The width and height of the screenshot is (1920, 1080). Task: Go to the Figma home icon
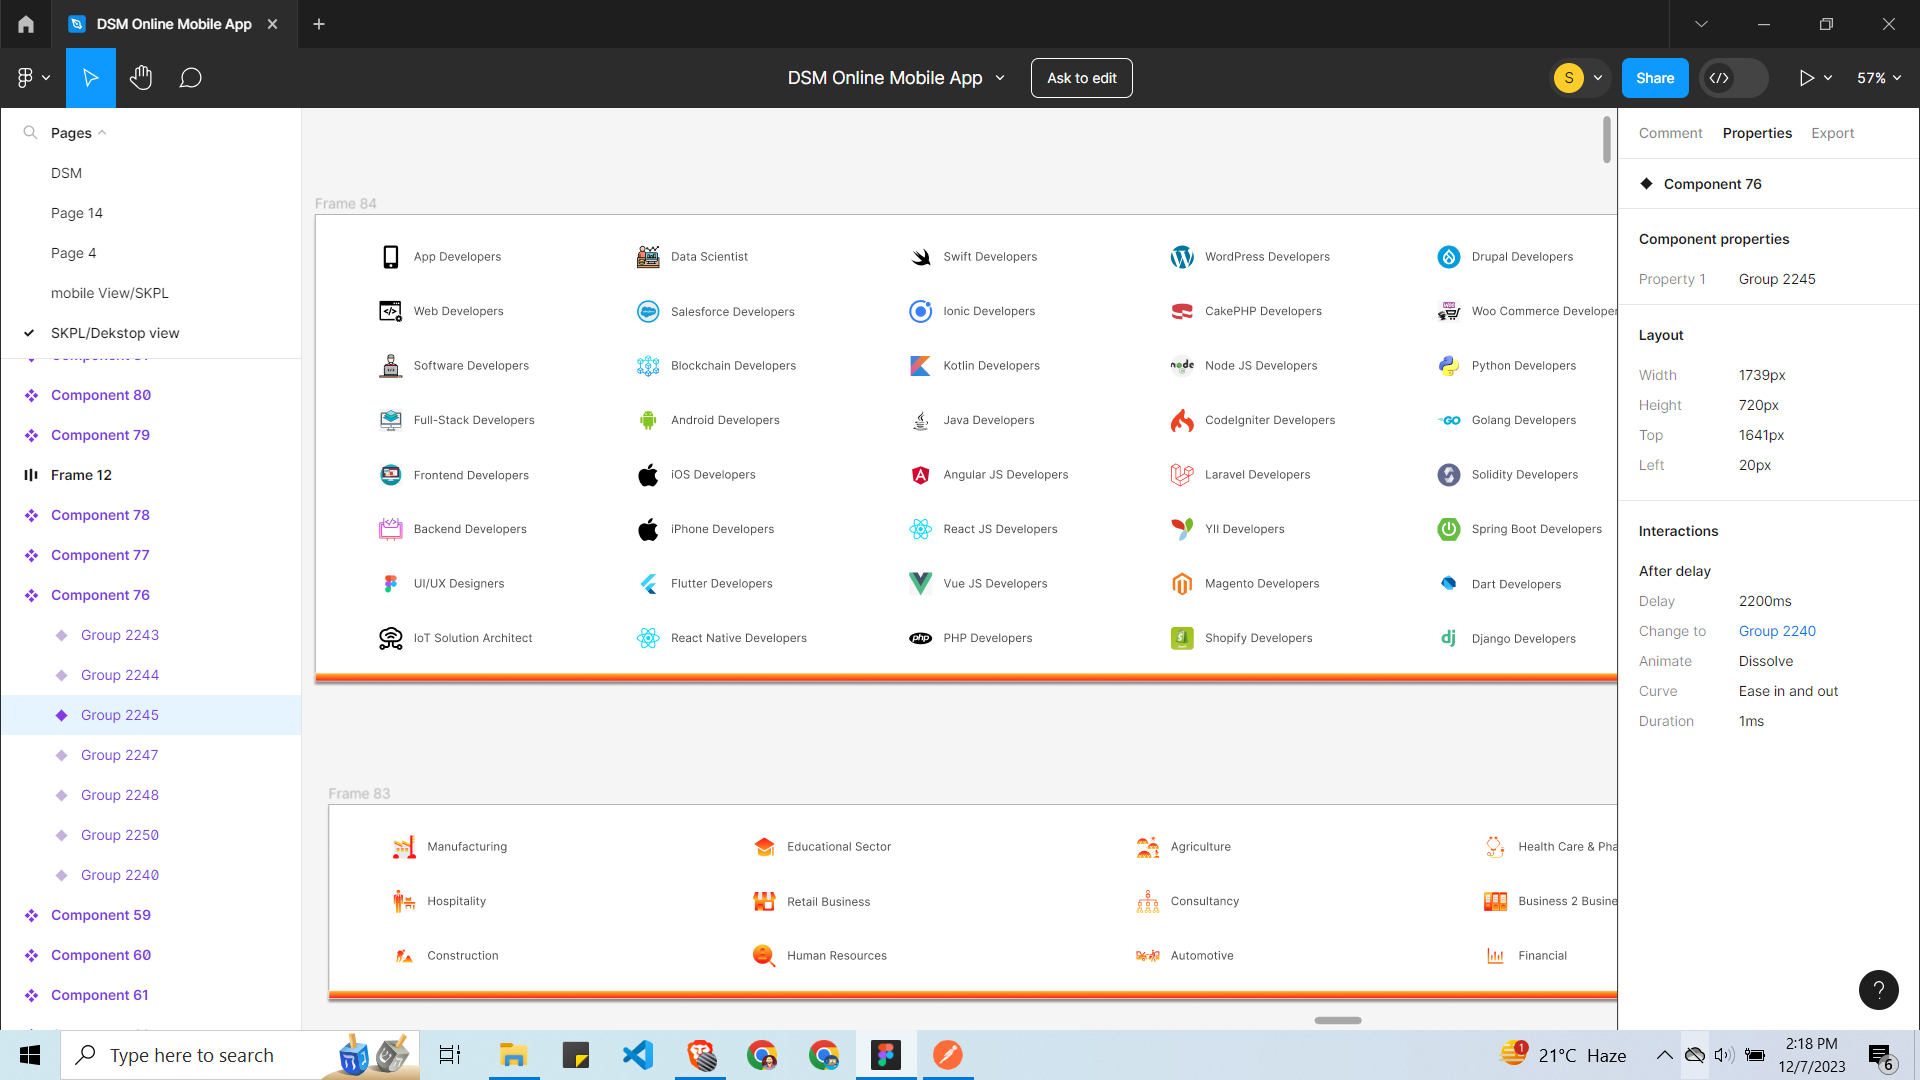26,24
